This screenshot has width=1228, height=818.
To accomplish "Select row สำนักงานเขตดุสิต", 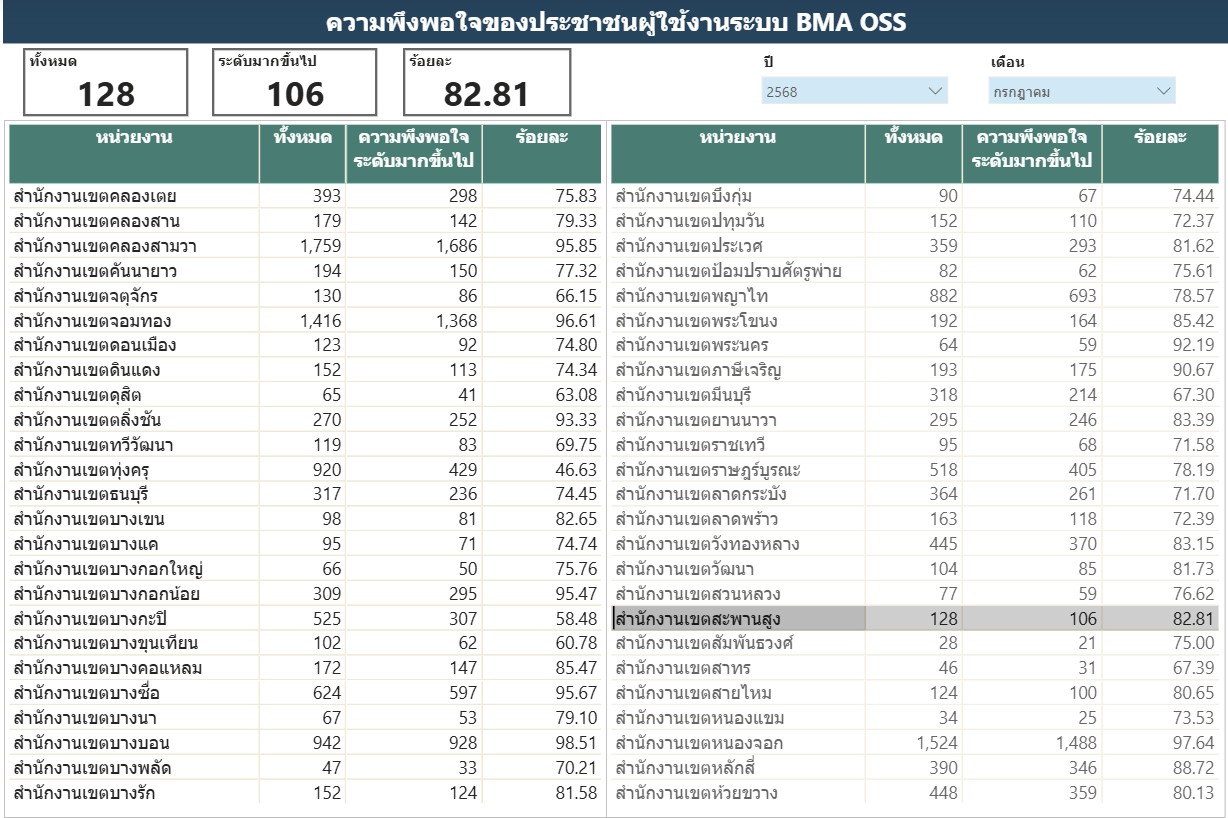I will pos(305,395).
